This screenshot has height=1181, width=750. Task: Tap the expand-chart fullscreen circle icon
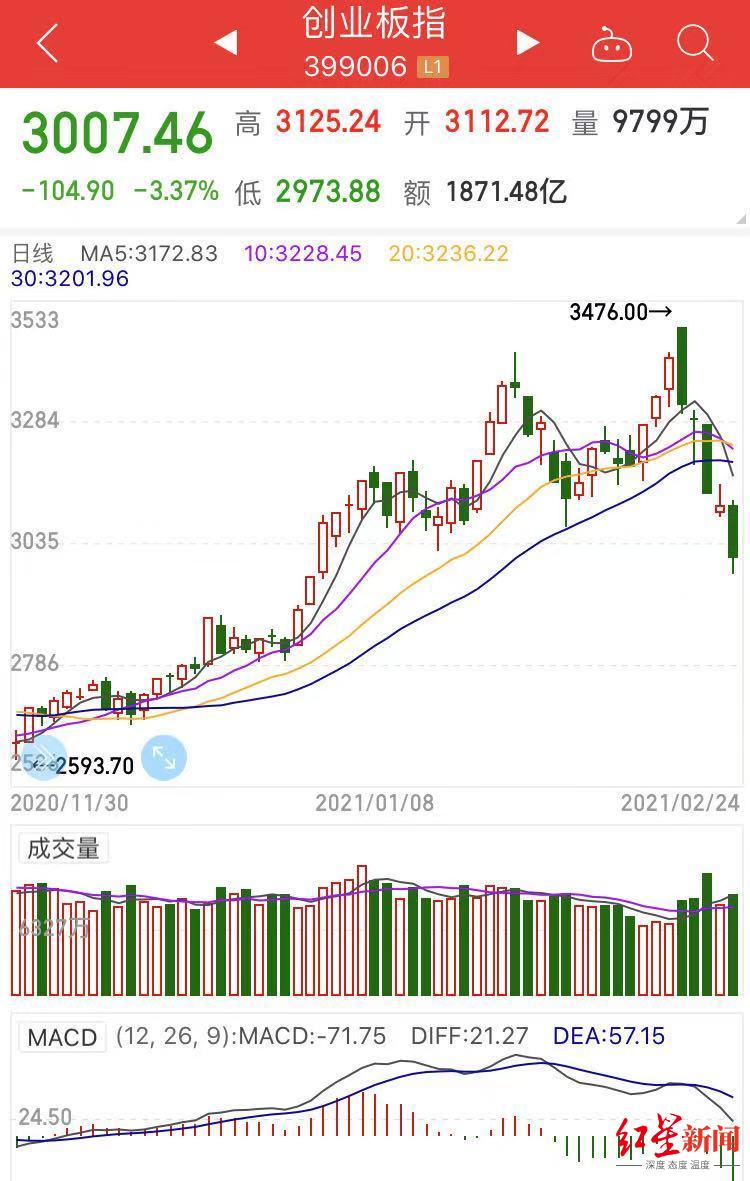163,757
